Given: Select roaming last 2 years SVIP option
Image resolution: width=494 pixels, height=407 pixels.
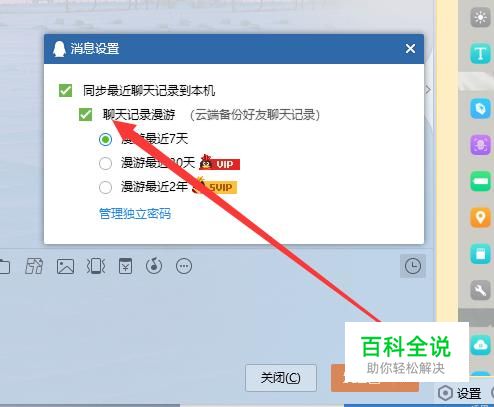Looking at the screenshot, I should pyautogui.click(x=105, y=187).
